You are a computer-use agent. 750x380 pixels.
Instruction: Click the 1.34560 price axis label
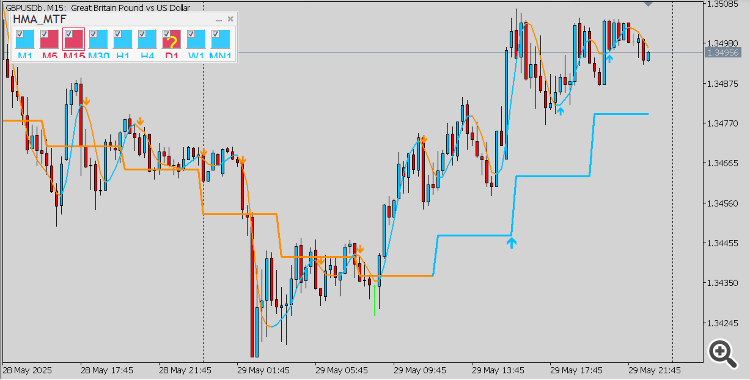point(723,203)
